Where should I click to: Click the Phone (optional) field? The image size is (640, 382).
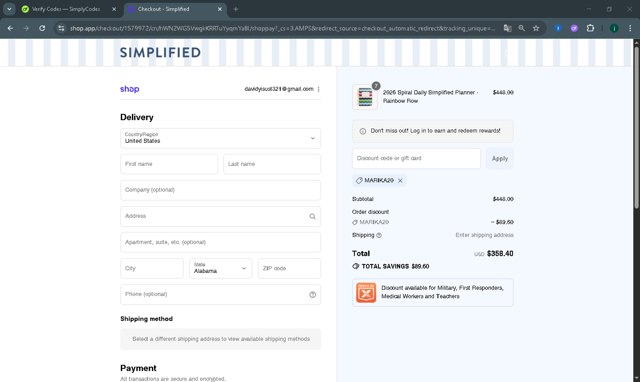pos(220,295)
